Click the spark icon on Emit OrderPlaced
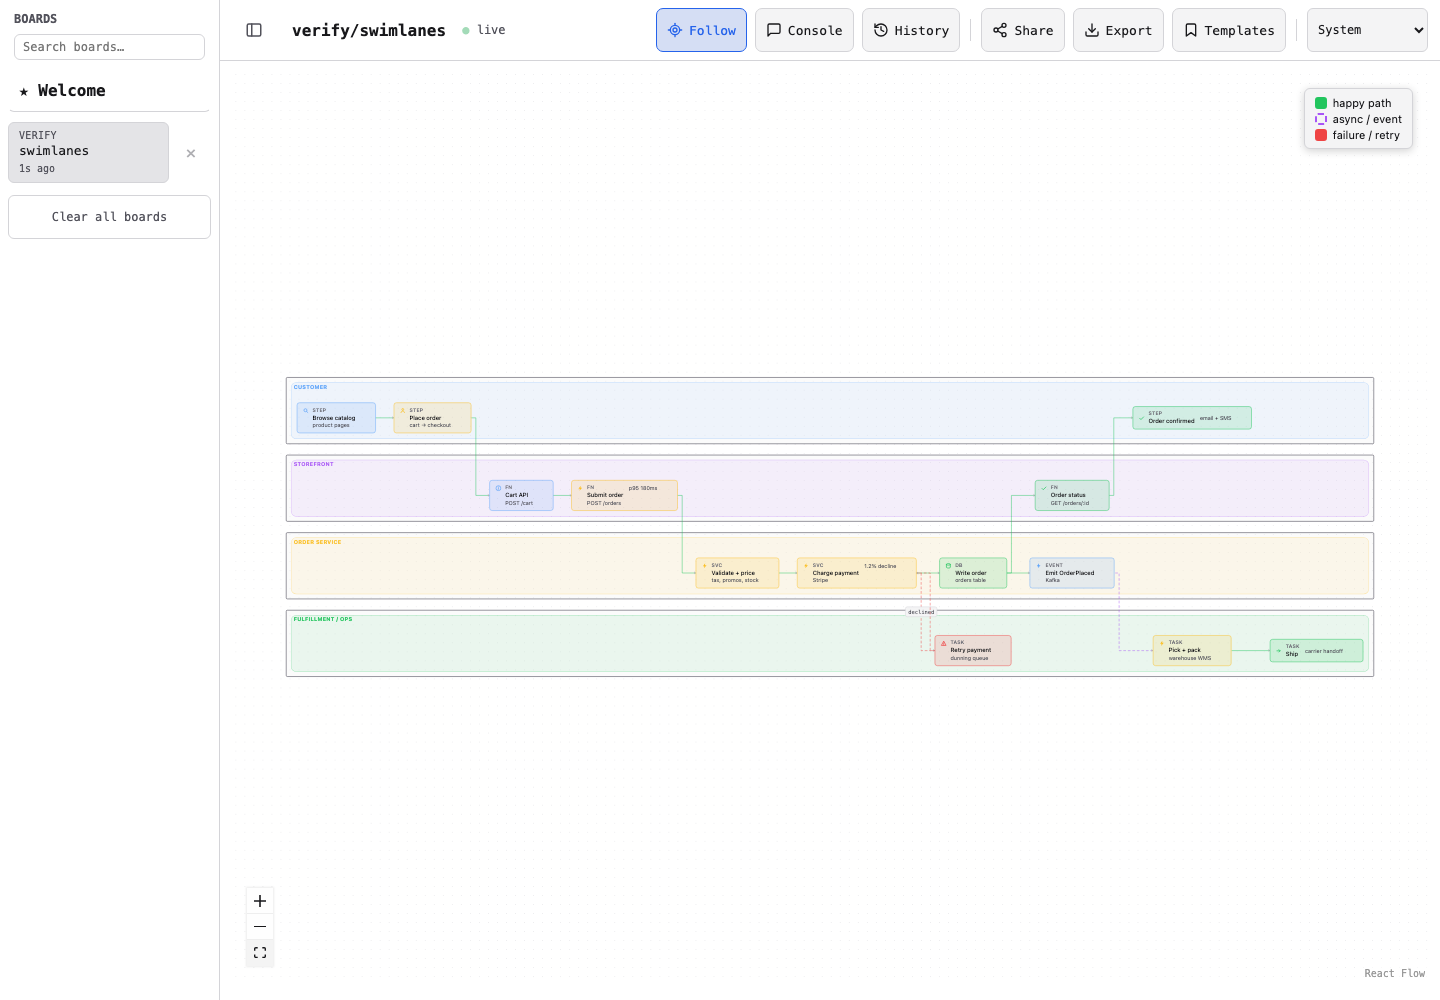This screenshot has height=1000, width=1440. (1039, 565)
